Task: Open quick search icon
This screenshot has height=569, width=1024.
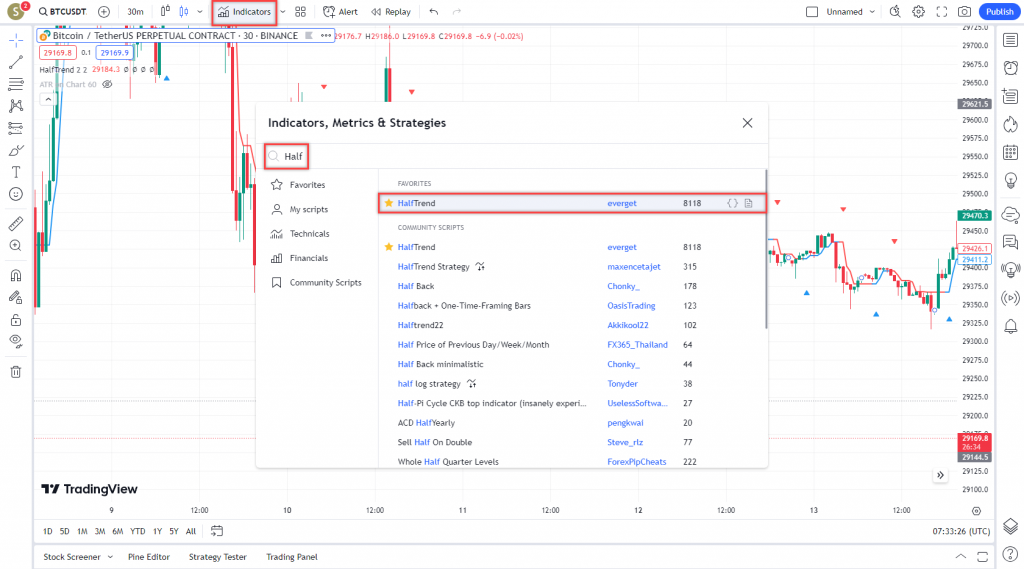Action: click(895, 12)
